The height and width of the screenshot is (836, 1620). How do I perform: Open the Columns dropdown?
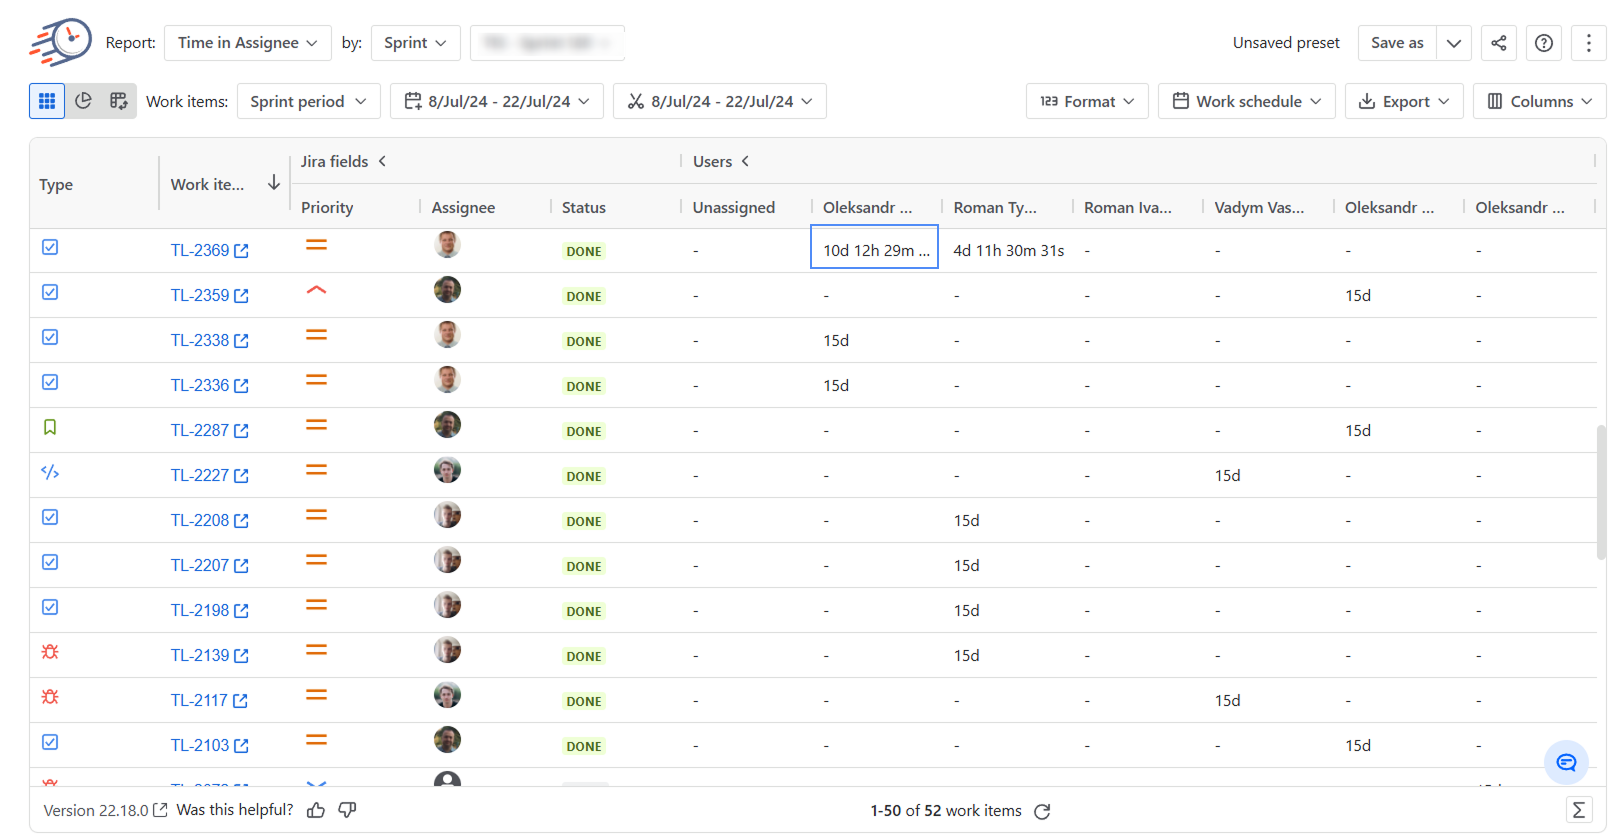tap(1540, 101)
